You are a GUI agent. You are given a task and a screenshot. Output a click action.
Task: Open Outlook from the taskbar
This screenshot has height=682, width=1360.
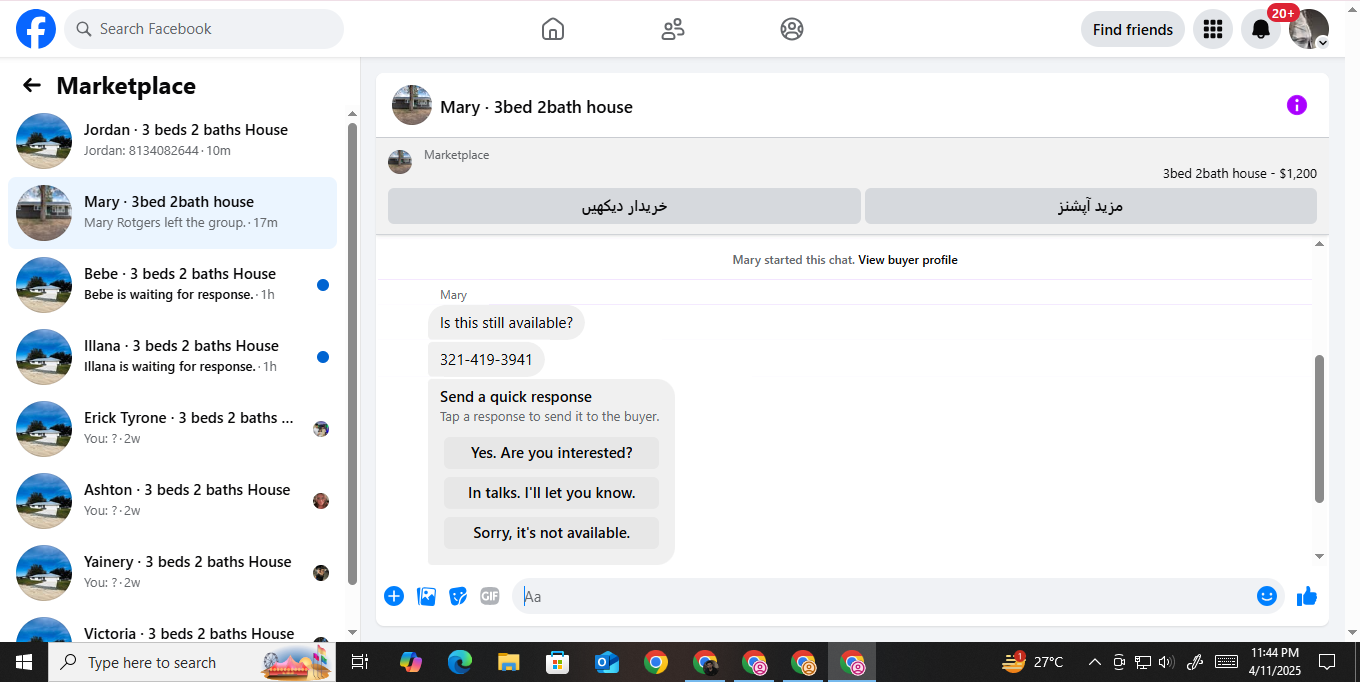pos(607,662)
